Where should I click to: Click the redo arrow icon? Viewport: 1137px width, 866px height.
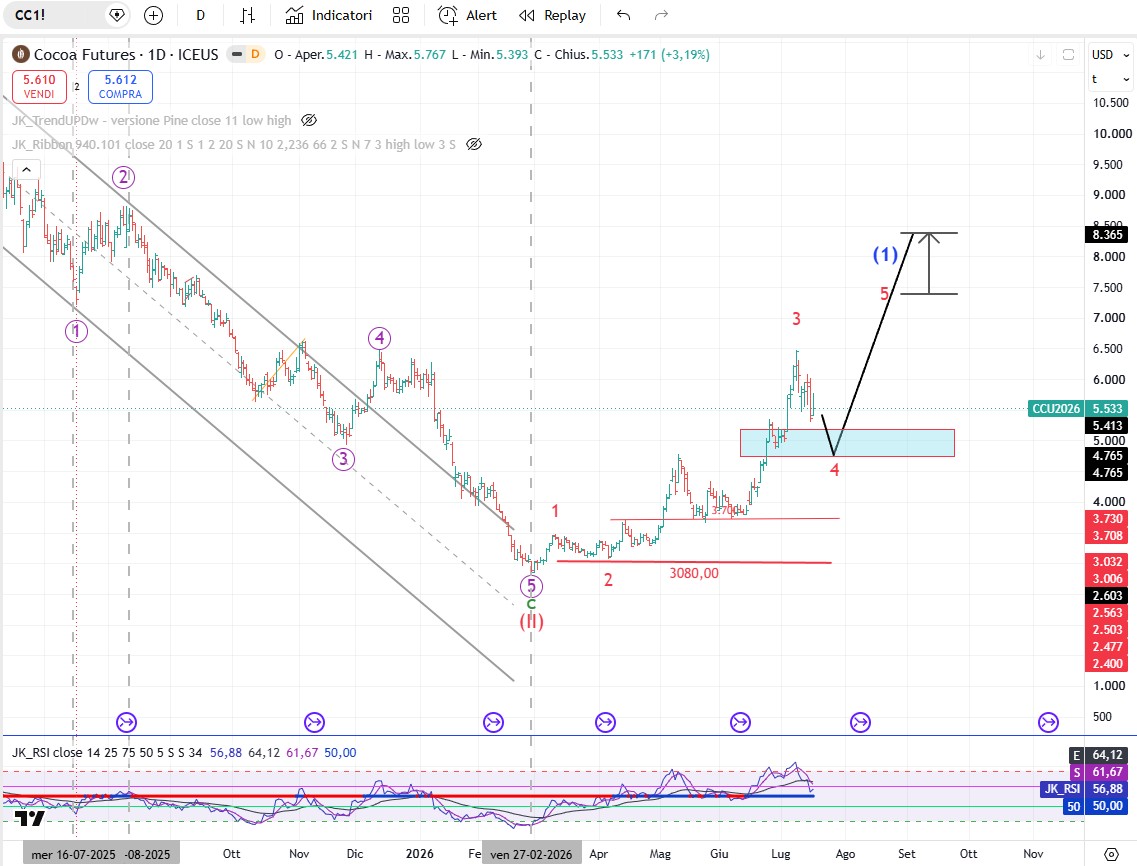click(661, 15)
